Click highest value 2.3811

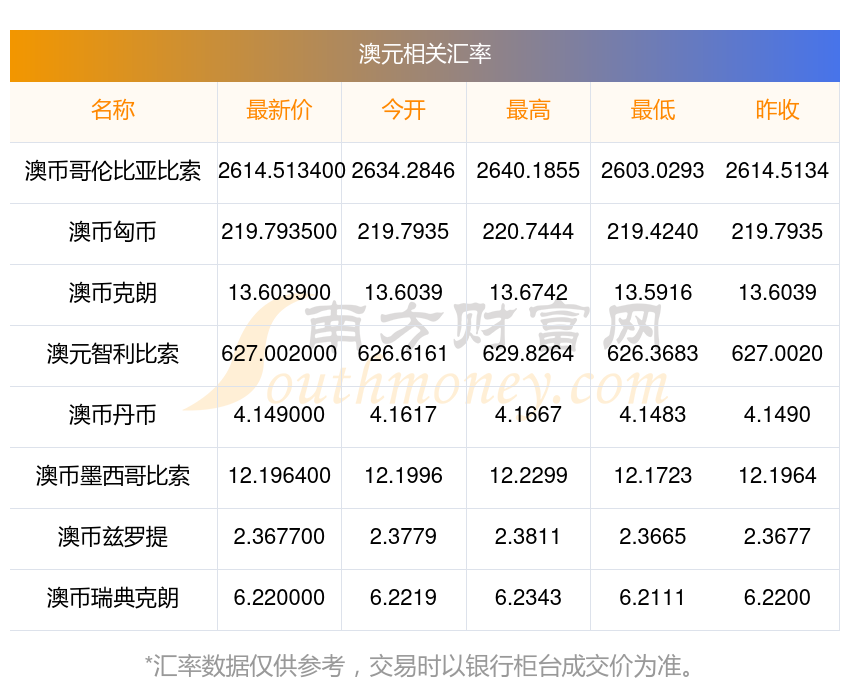(528, 537)
